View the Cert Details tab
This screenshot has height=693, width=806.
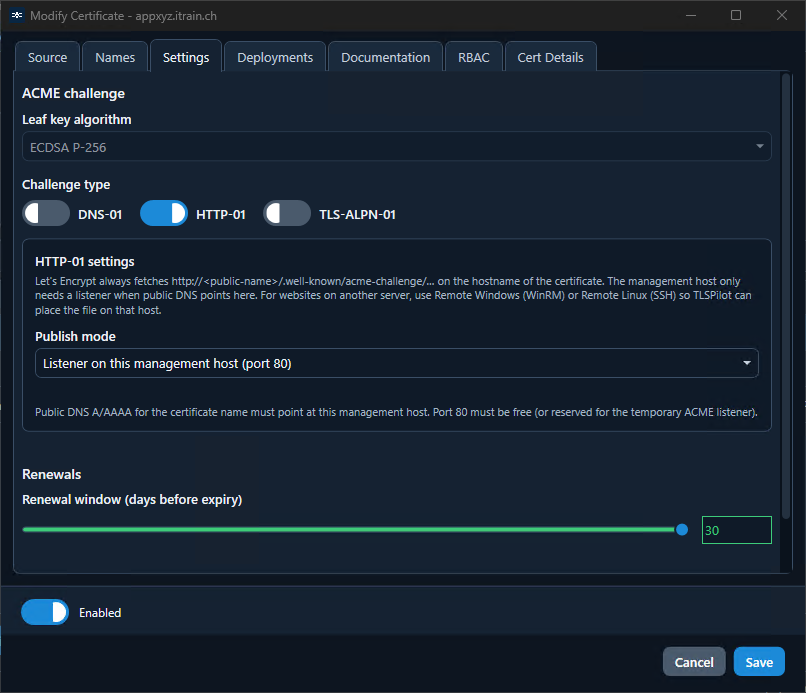click(551, 57)
